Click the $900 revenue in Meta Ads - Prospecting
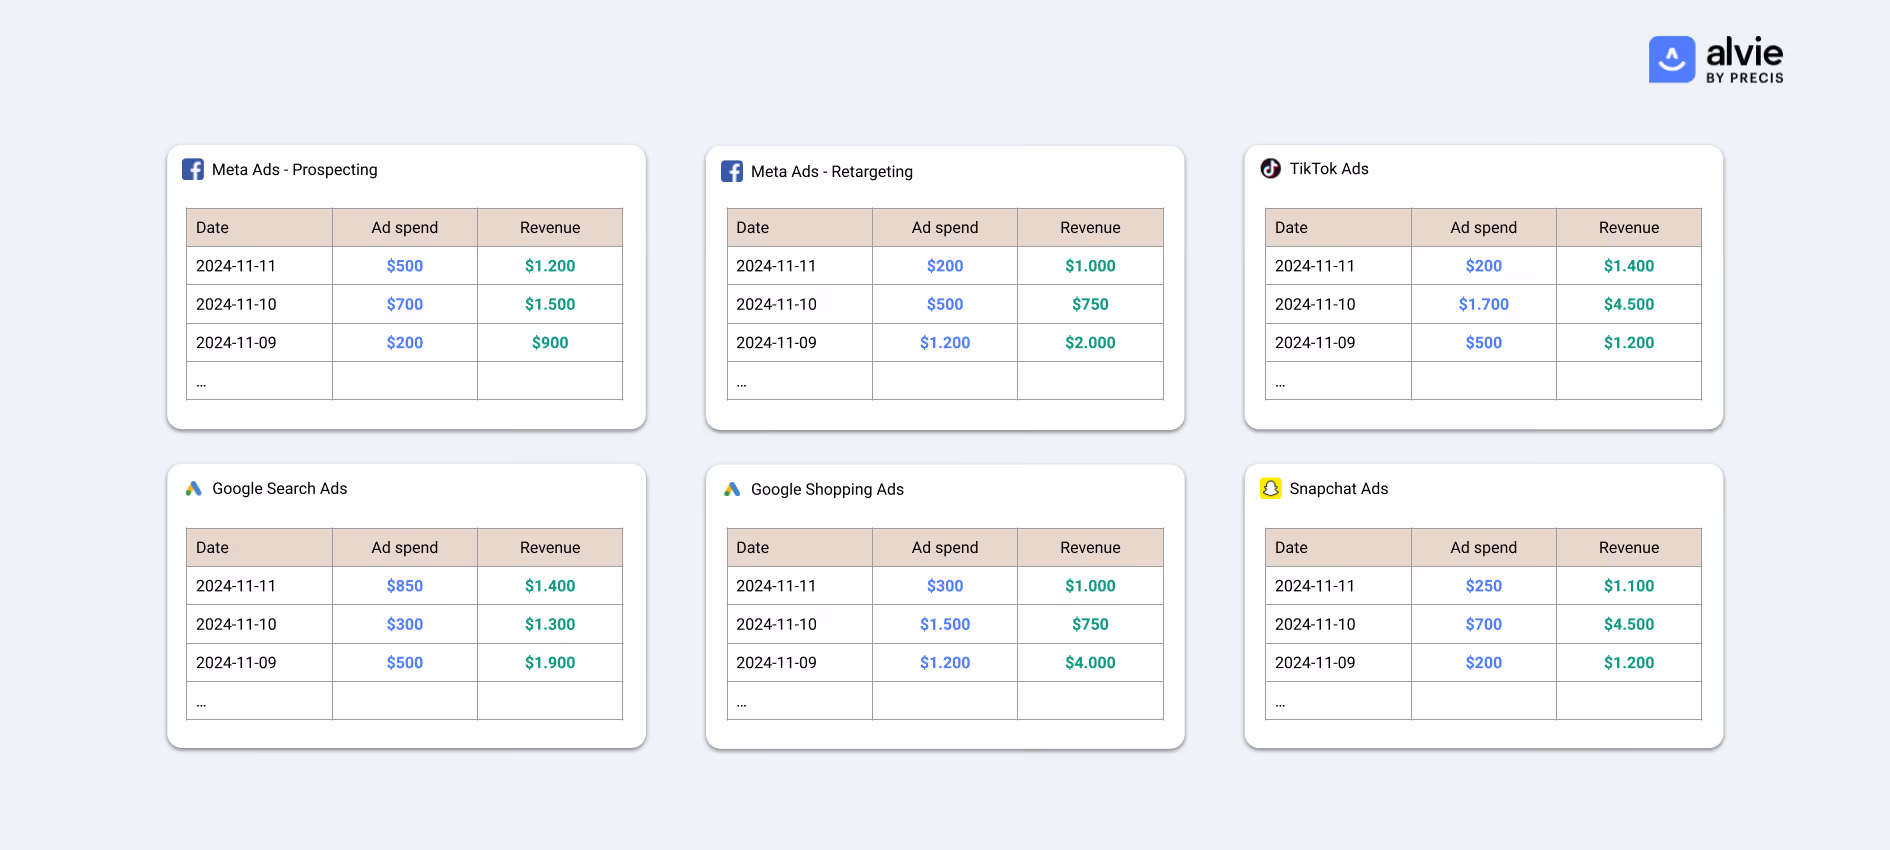 550,343
